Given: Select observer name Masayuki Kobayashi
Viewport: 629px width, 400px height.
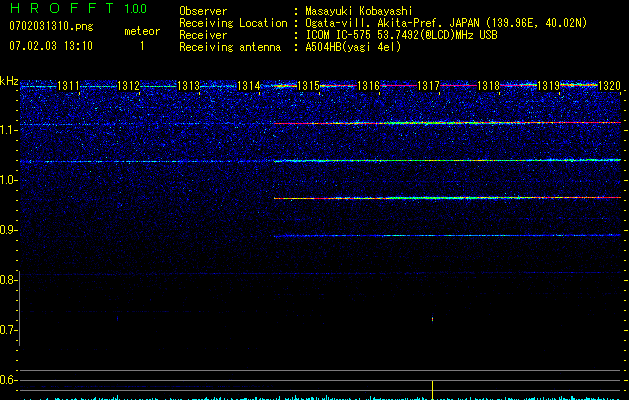Looking at the screenshot, I should click(359, 11).
